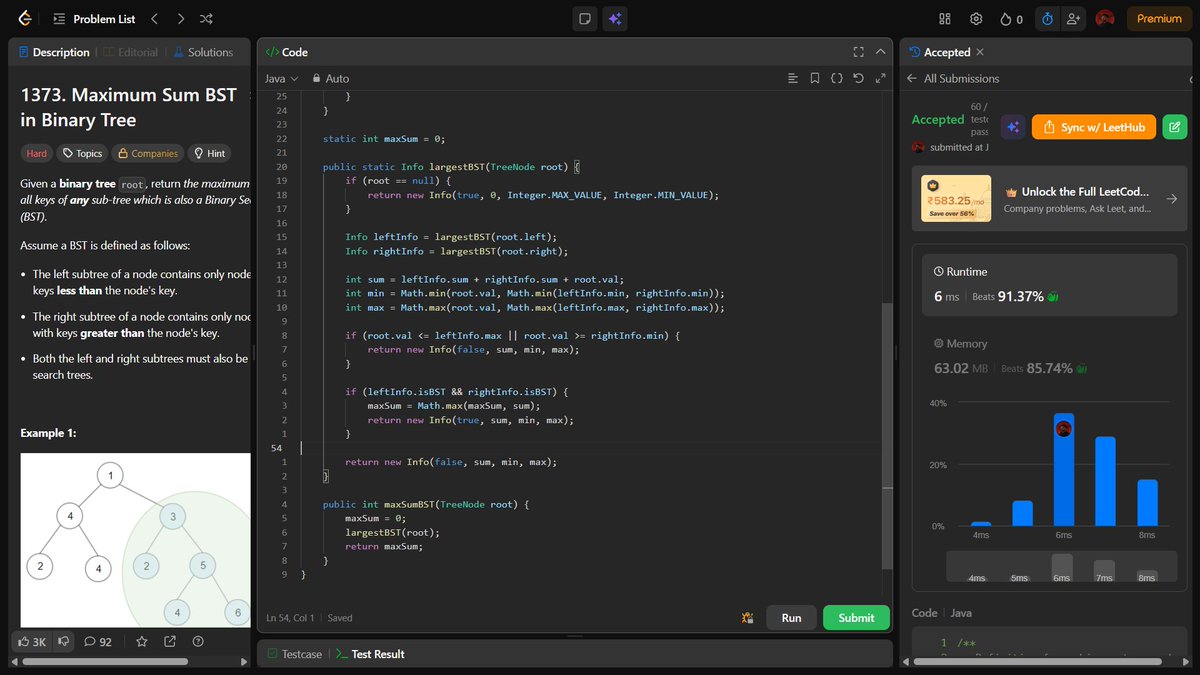Click the 8ms range selector bar

(x=1147, y=575)
